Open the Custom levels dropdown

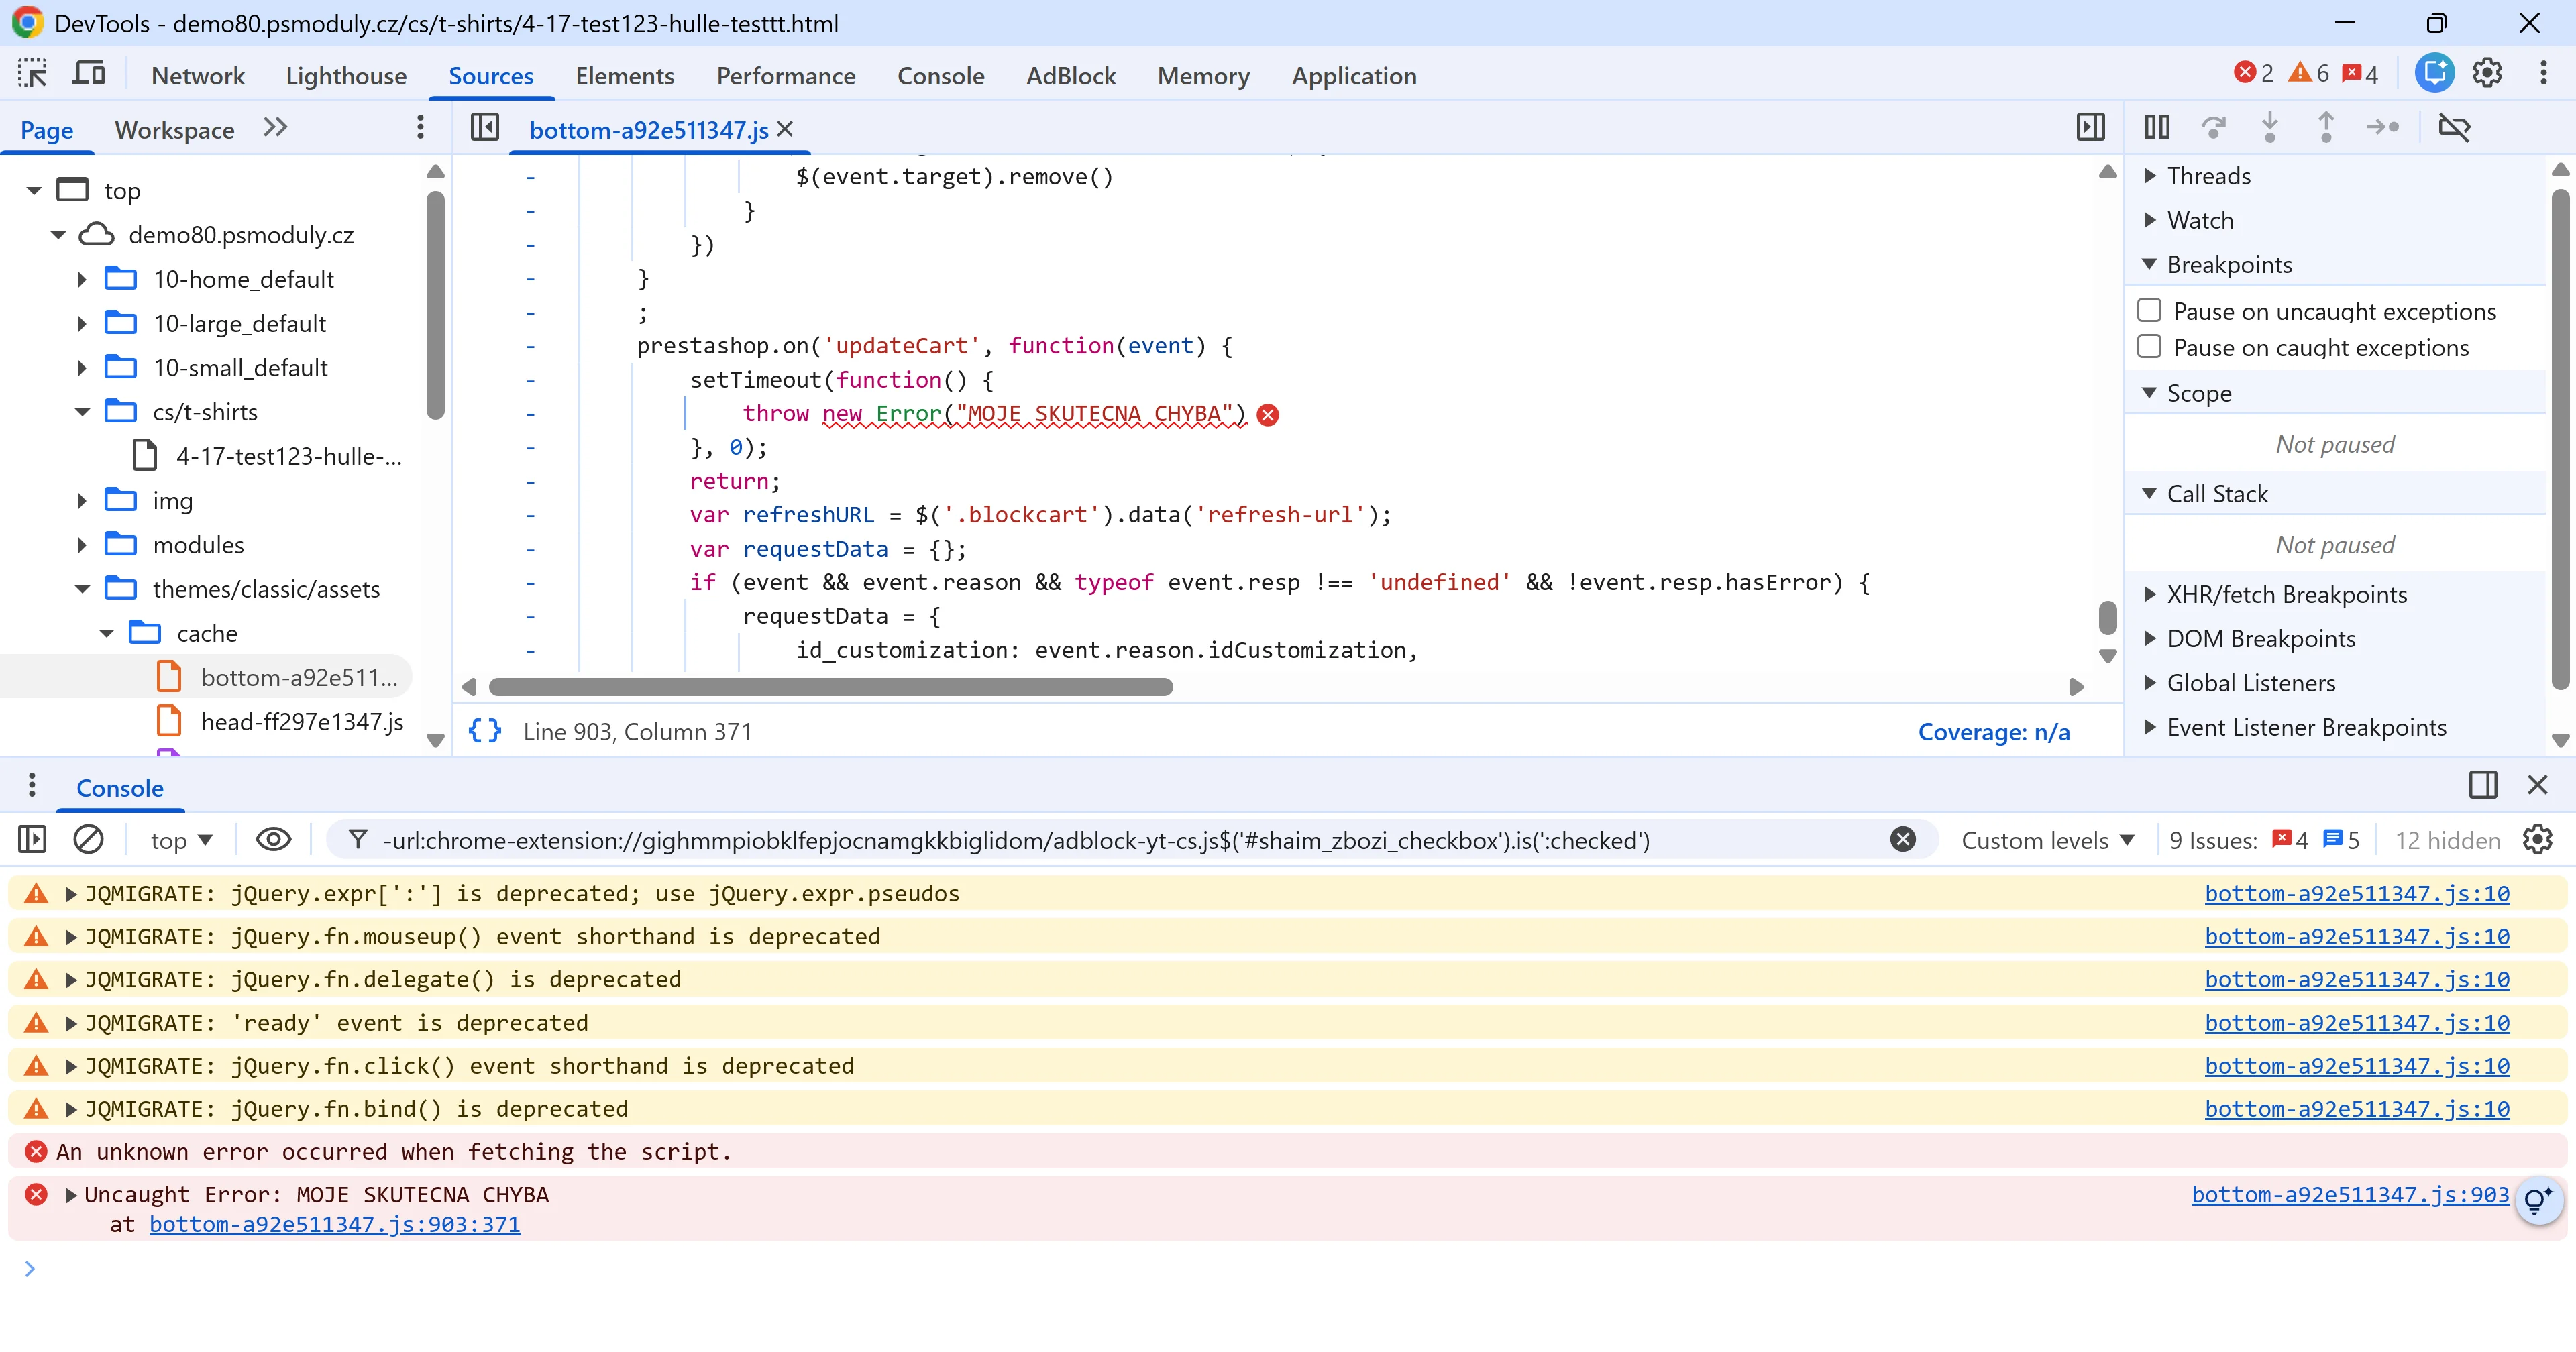[2049, 840]
